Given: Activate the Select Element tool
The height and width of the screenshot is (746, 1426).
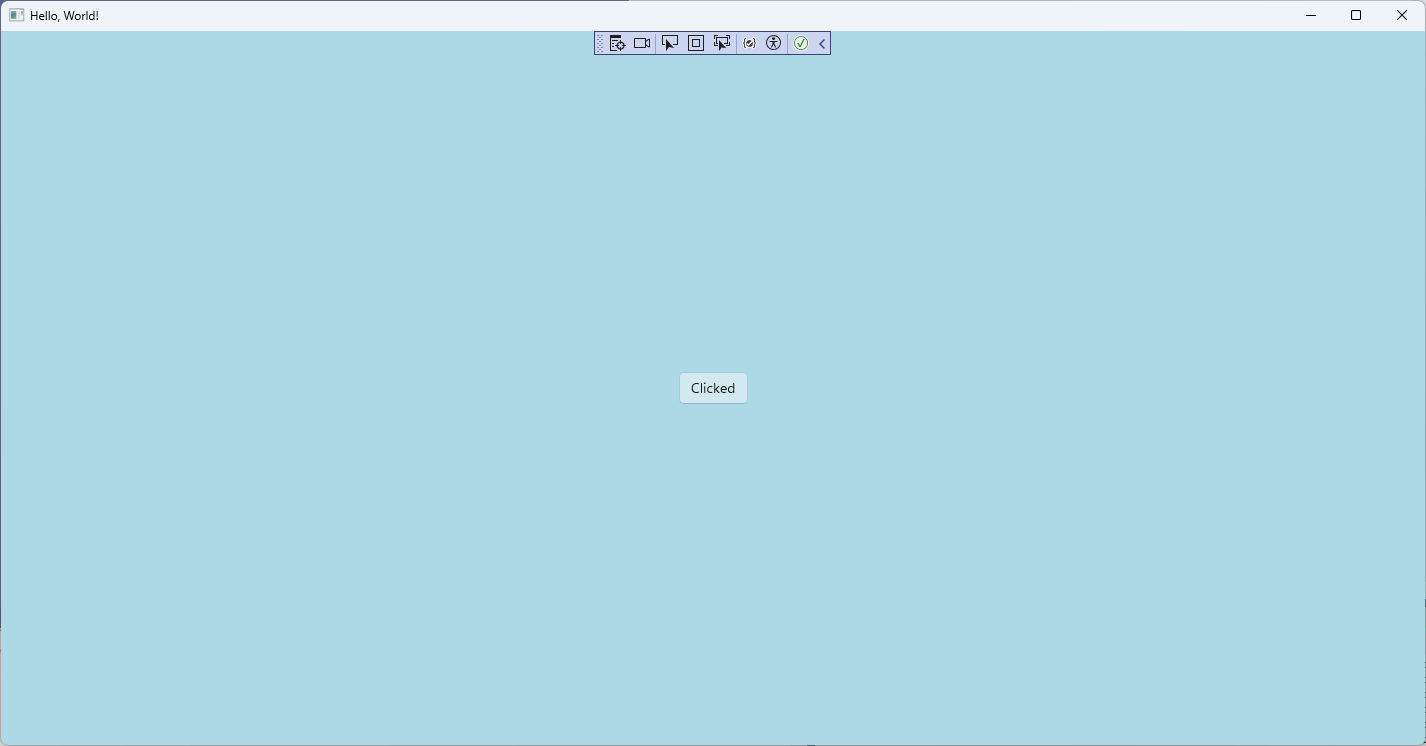Looking at the screenshot, I should click(x=670, y=43).
